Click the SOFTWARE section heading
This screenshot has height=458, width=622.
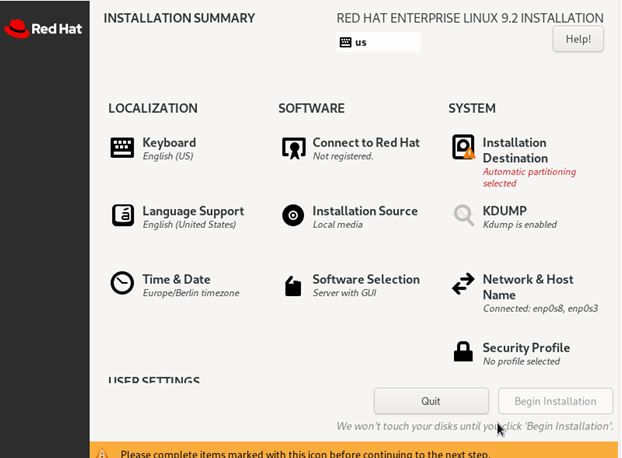(311, 108)
